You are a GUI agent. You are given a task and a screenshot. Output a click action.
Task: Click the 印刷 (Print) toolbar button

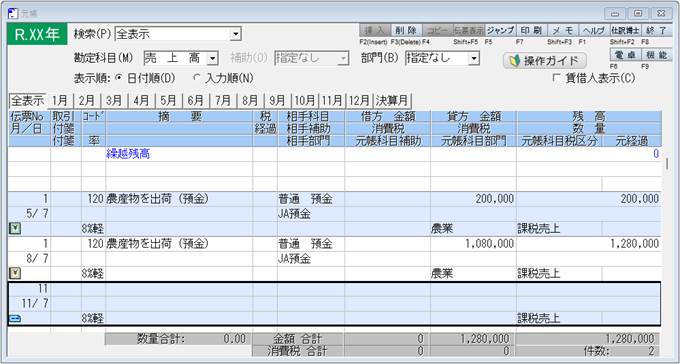click(x=531, y=30)
